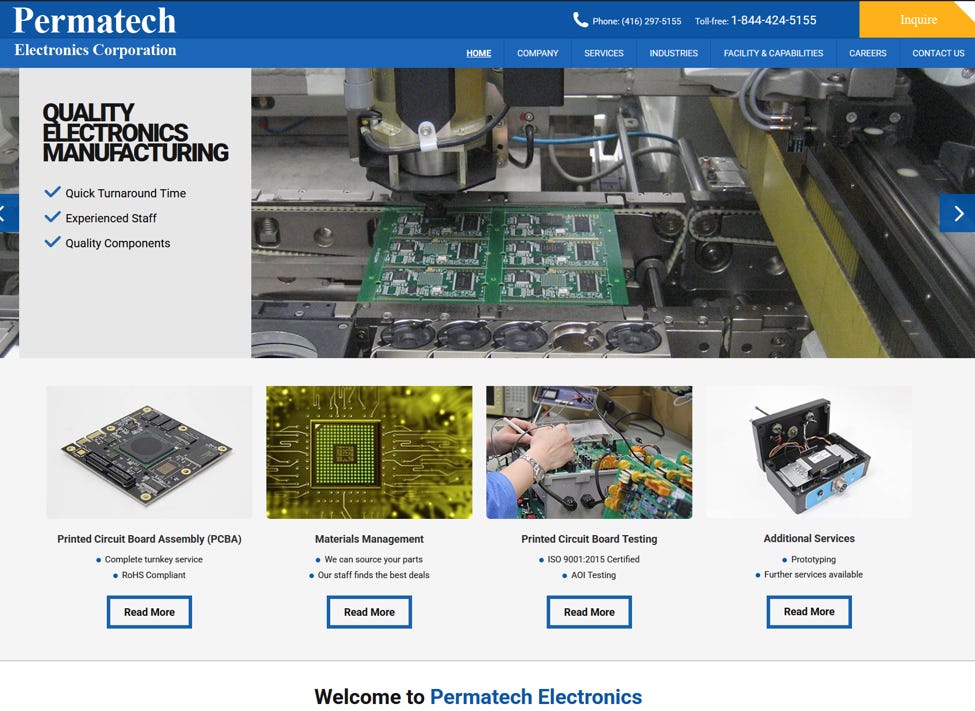Click 'Our staff finds the best deals'
Viewport: 975px width, 711px height.
pos(374,575)
